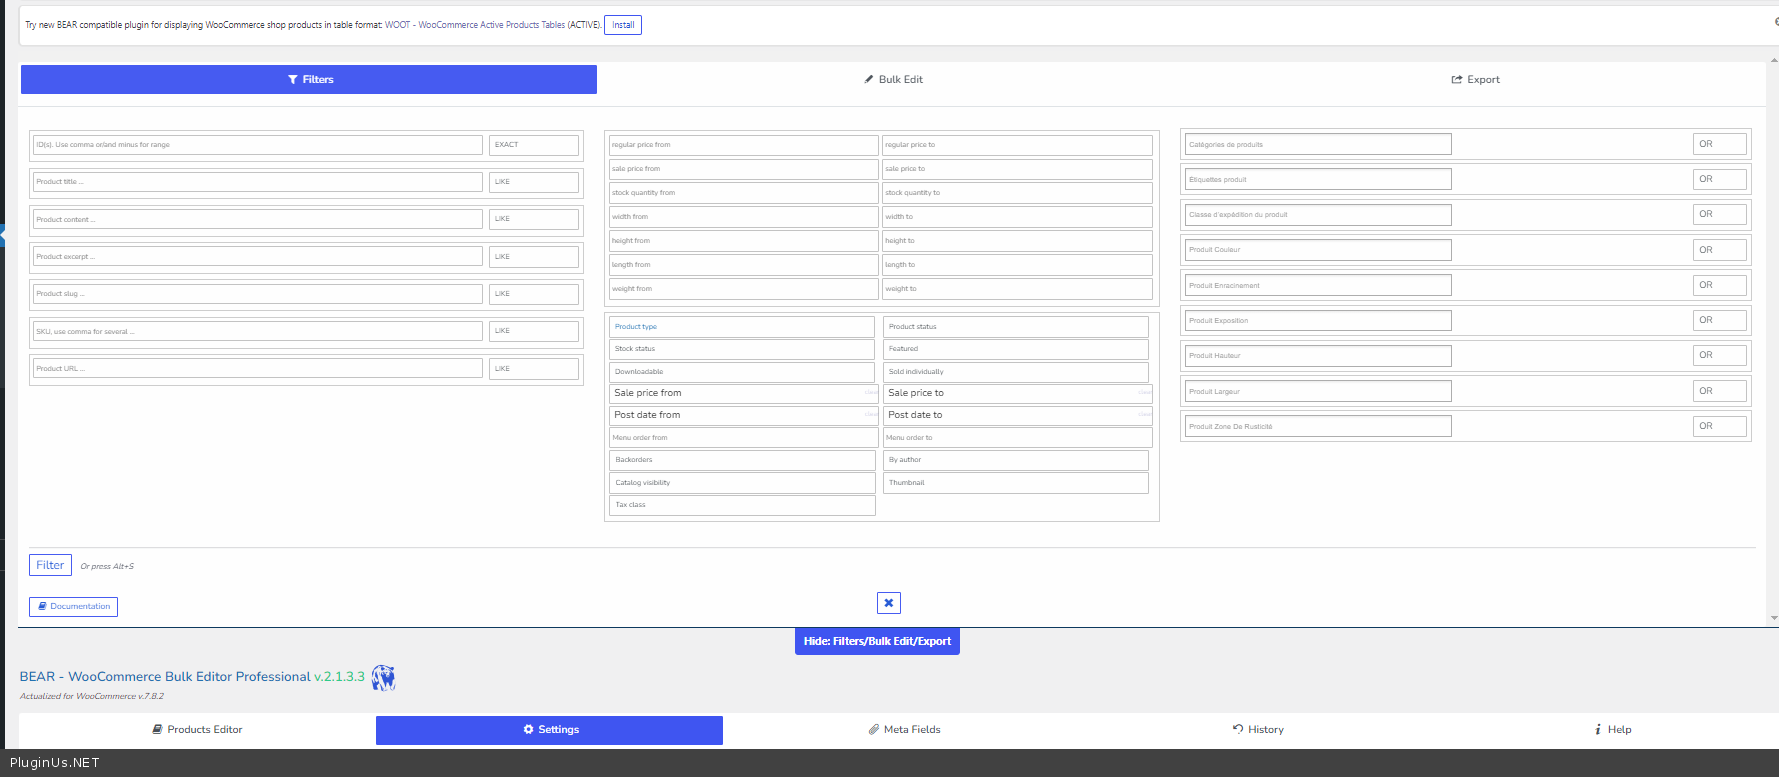This screenshot has height=777, width=1779.
Task: Click the Documentation button
Action: click(74, 607)
